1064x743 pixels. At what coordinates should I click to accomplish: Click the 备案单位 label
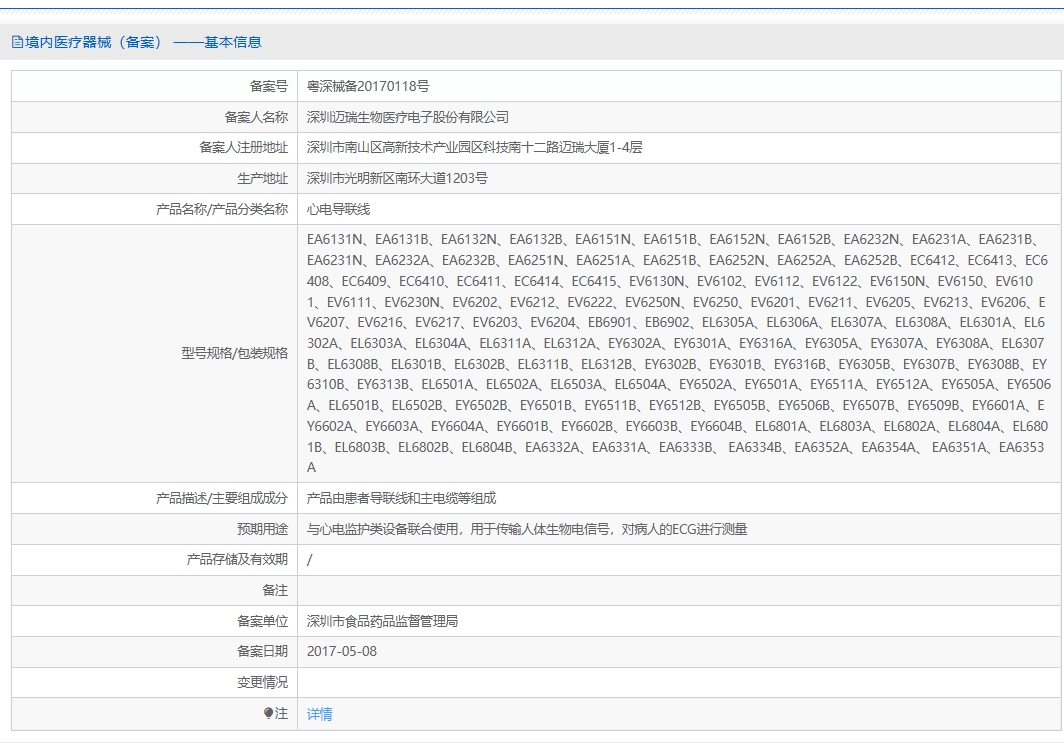pos(263,621)
